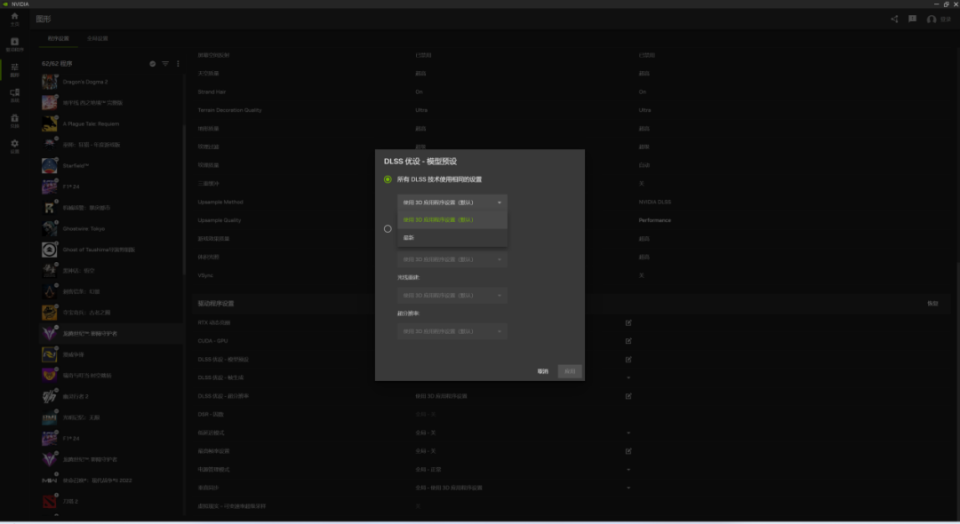Click the share icon in top bar
The image size is (960, 524).
tap(894, 19)
